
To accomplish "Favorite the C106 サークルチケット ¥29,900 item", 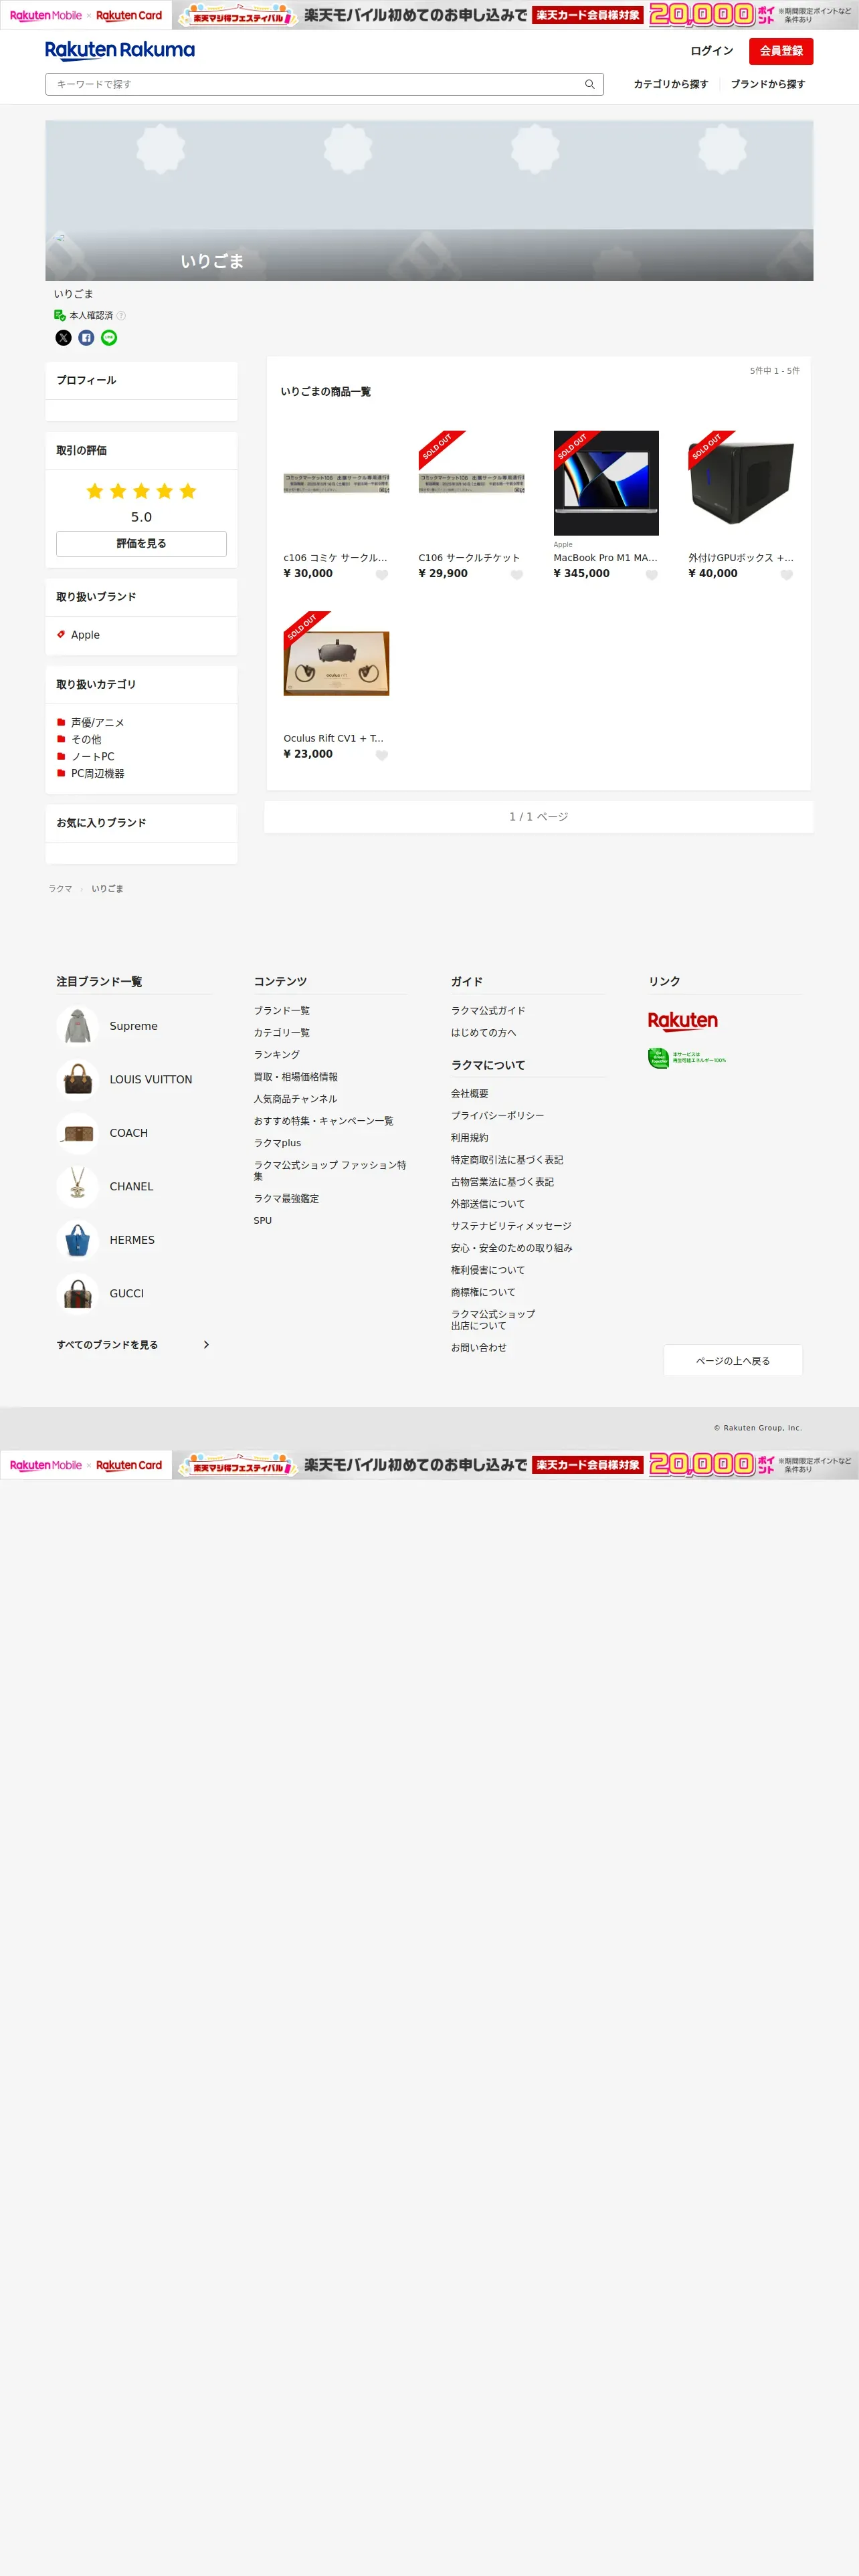I will (x=517, y=575).
